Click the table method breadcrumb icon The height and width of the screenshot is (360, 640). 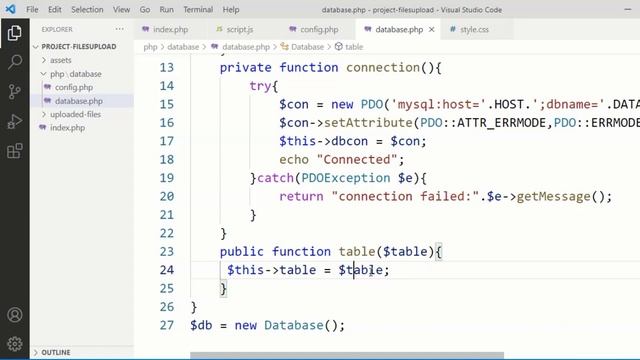pos(338,47)
